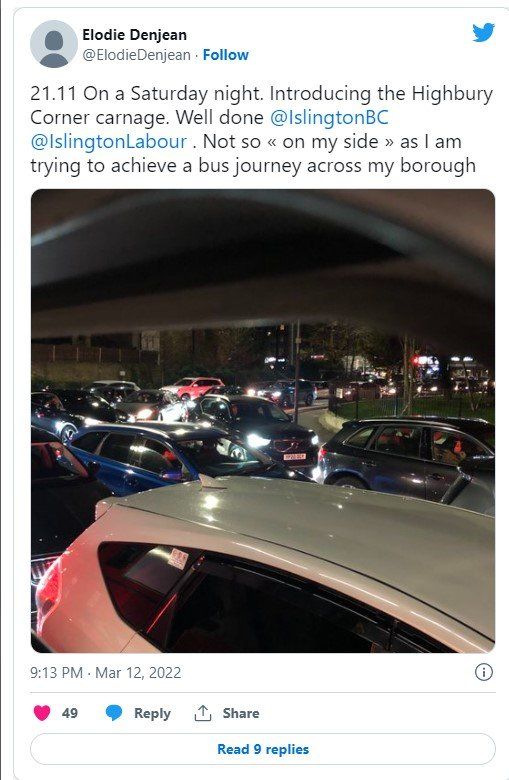
Task: Click the Reply text label
Action: (x=152, y=713)
